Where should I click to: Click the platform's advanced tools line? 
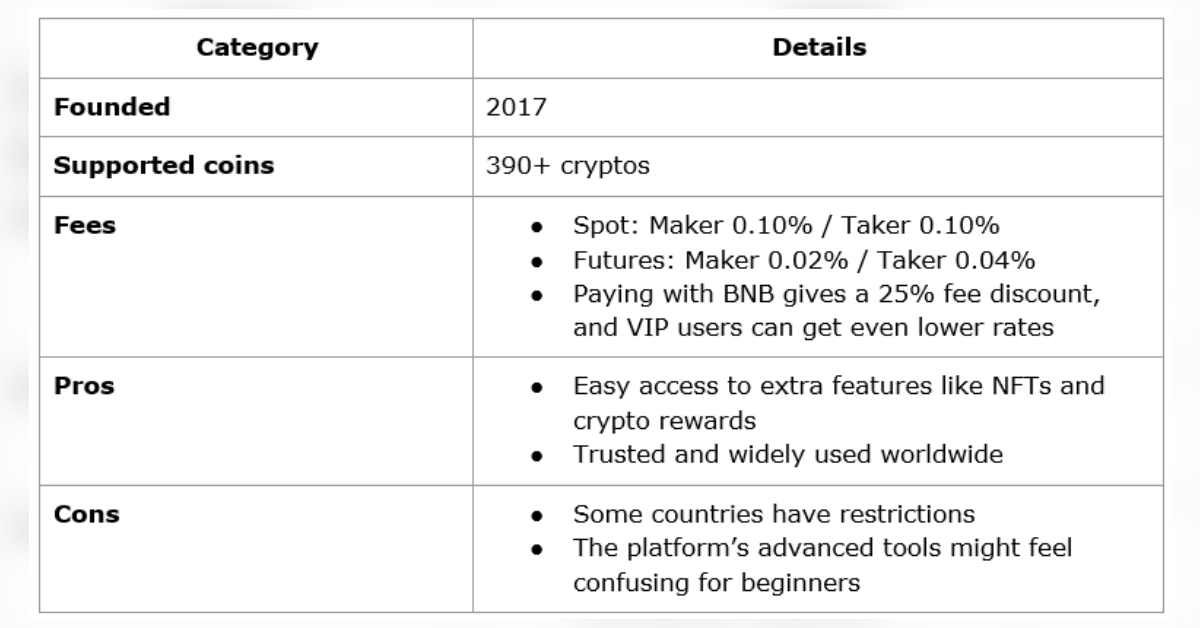pos(822,549)
